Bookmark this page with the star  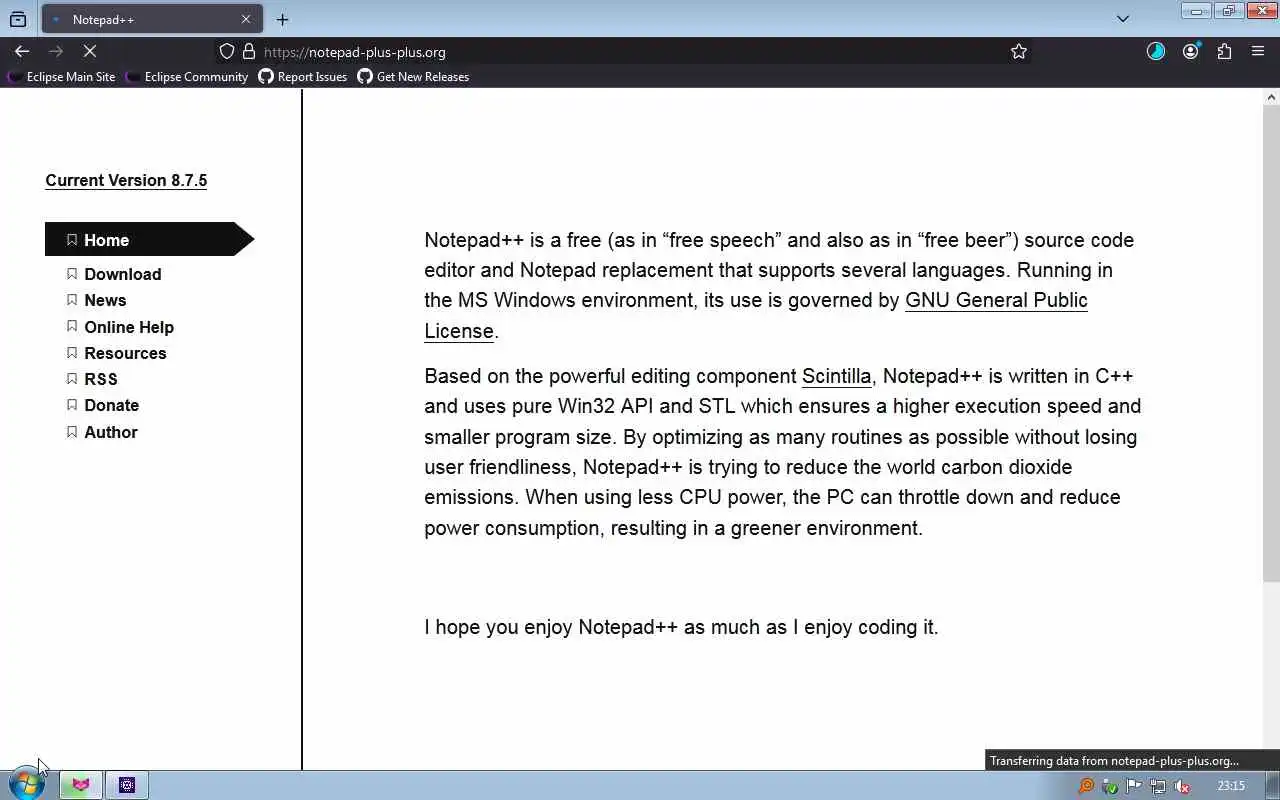[x=1018, y=51]
